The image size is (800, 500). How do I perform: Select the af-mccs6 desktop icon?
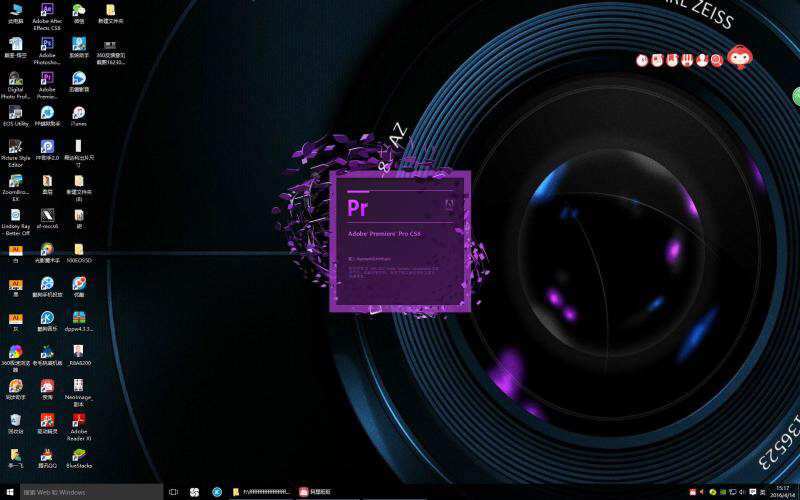47,218
